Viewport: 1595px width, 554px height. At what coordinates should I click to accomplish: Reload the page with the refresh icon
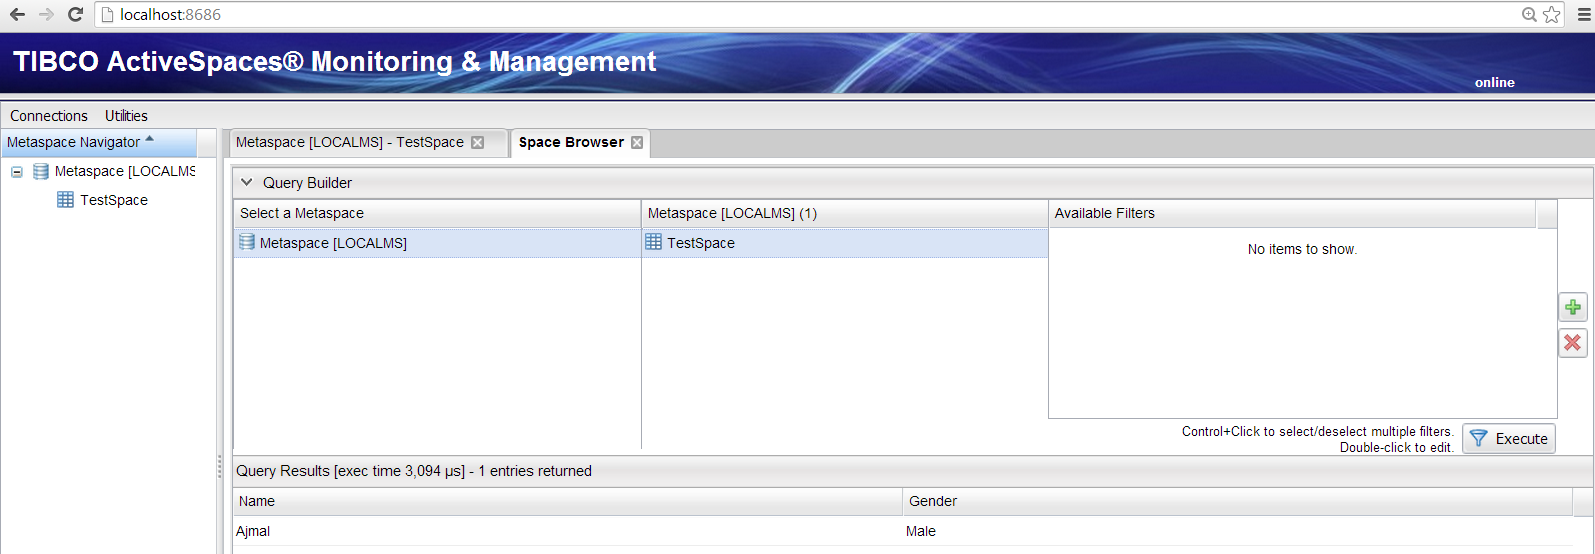[75, 15]
